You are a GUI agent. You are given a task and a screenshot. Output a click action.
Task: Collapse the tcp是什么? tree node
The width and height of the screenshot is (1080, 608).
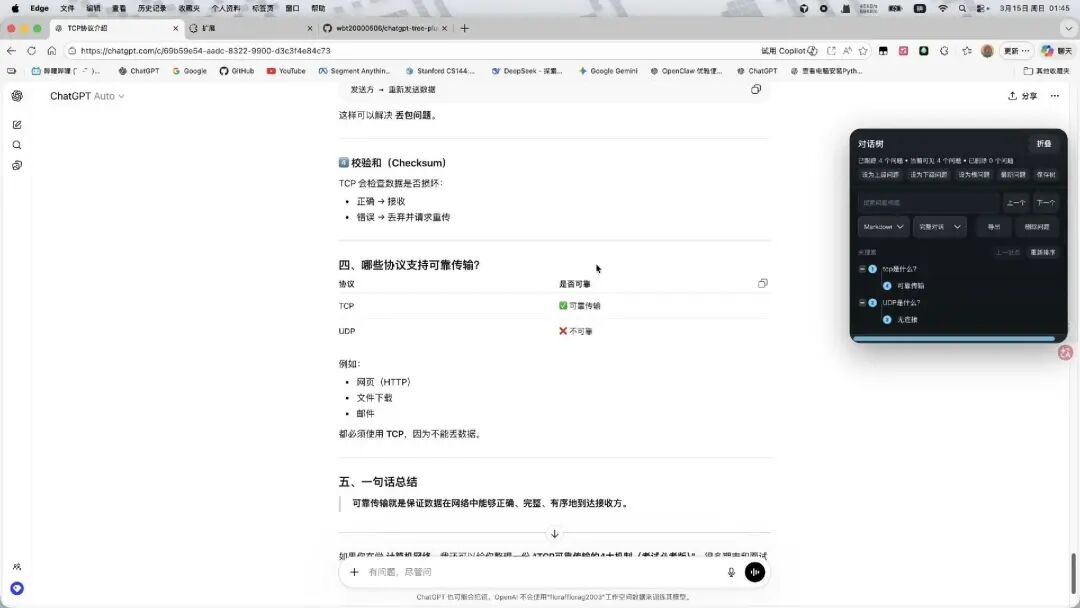click(x=862, y=268)
